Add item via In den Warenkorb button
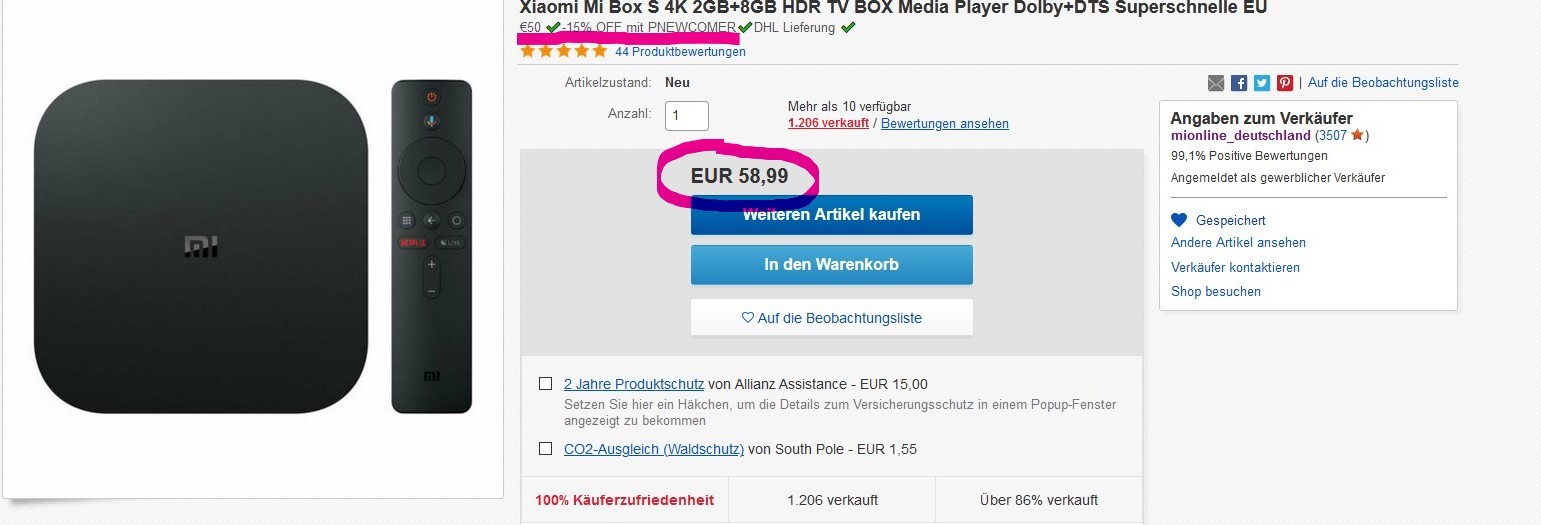This screenshot has height=525, width=1541. [x=831, y=265]
